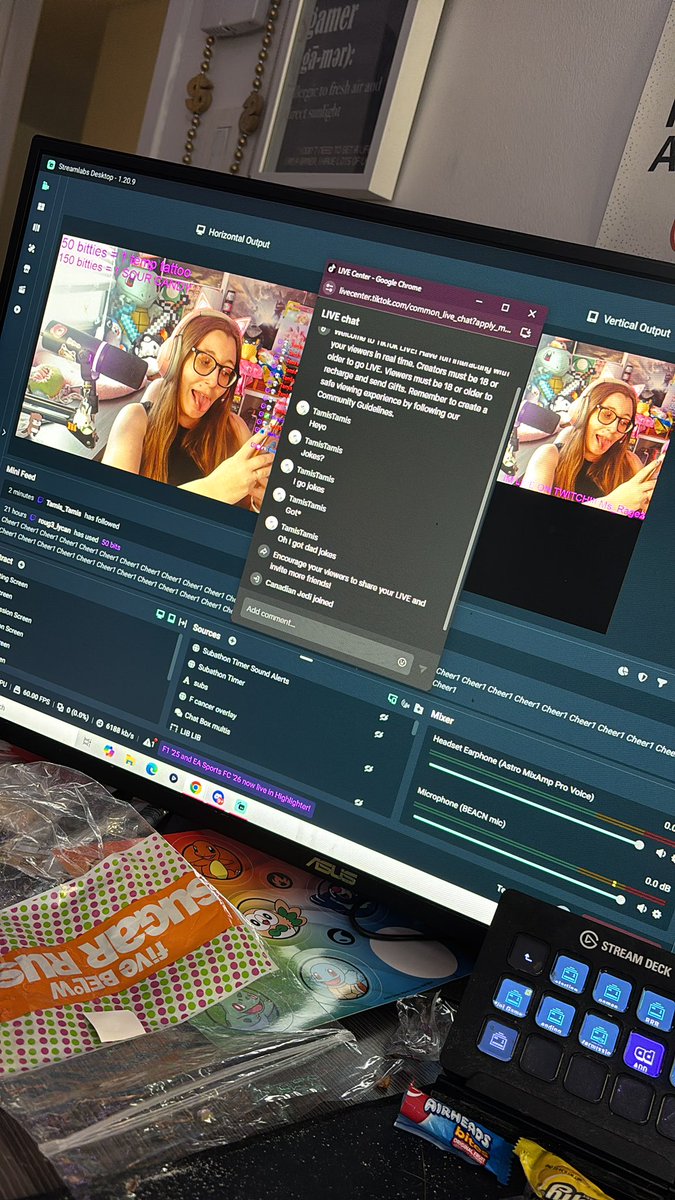Click the pie chart icon above Mixer

point(622,670)
